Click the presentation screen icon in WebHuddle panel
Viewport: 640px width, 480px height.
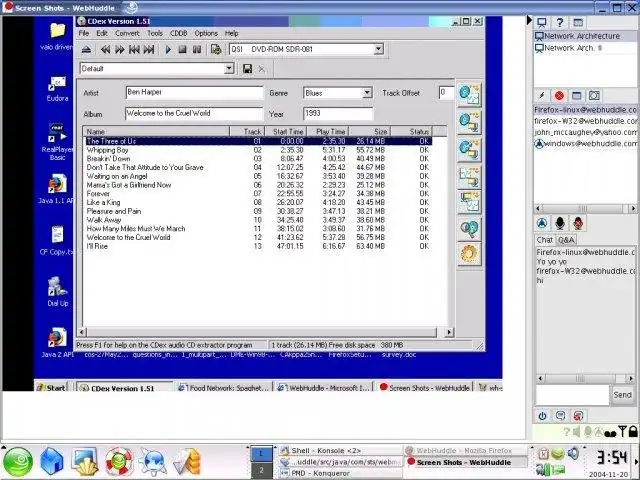(542, 22)
